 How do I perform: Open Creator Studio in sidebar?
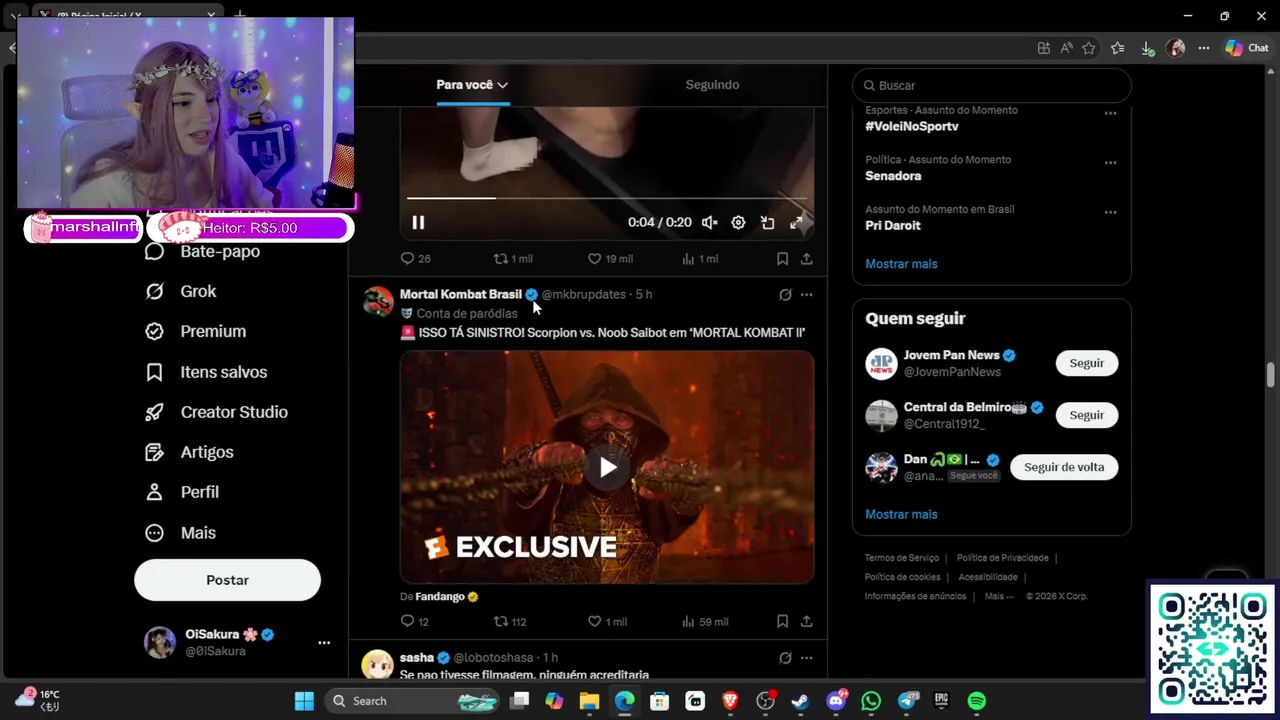216,412
